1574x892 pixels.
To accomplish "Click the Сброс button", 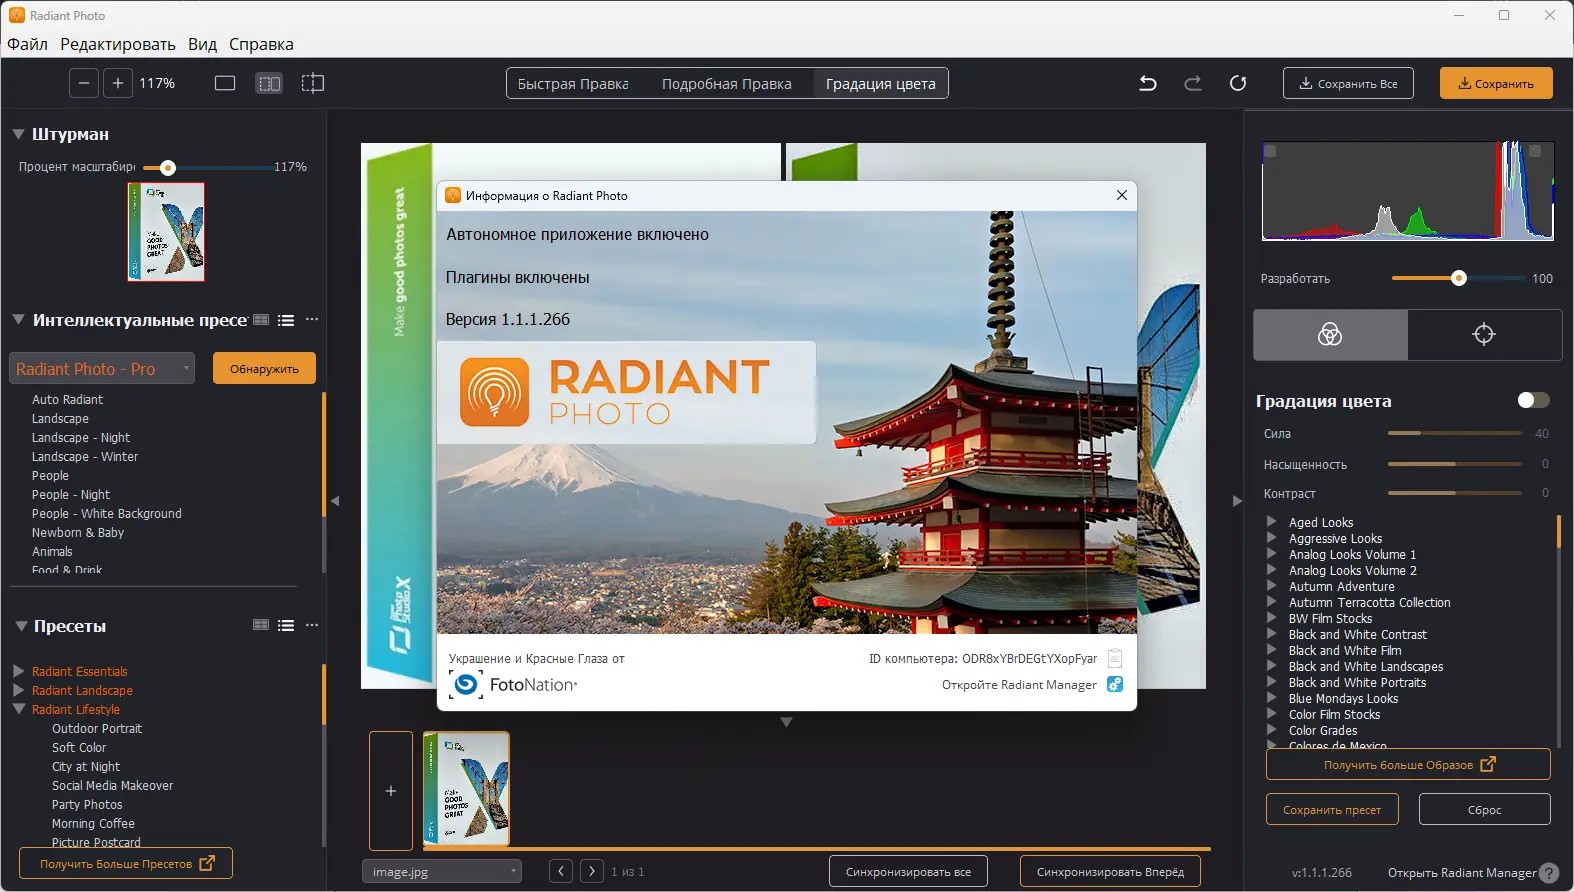I will 1484,810.
